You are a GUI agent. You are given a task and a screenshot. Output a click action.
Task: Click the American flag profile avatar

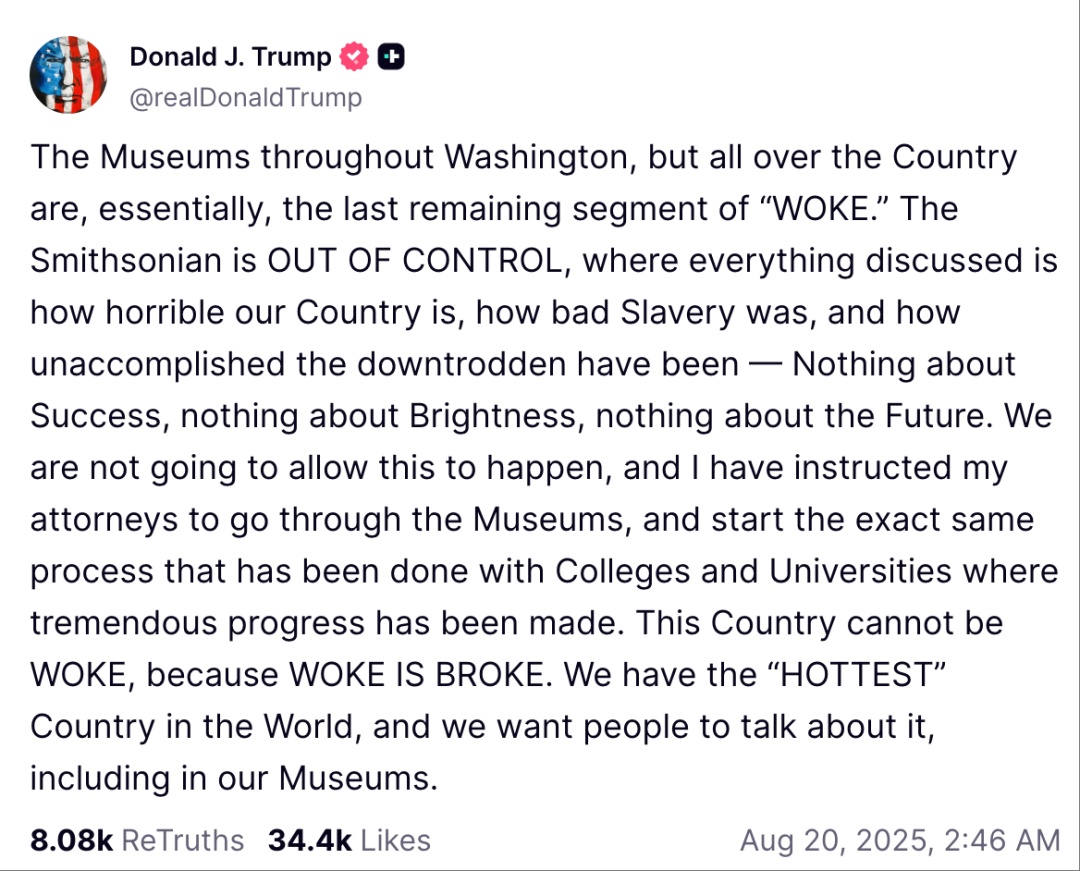pos(69,74)
